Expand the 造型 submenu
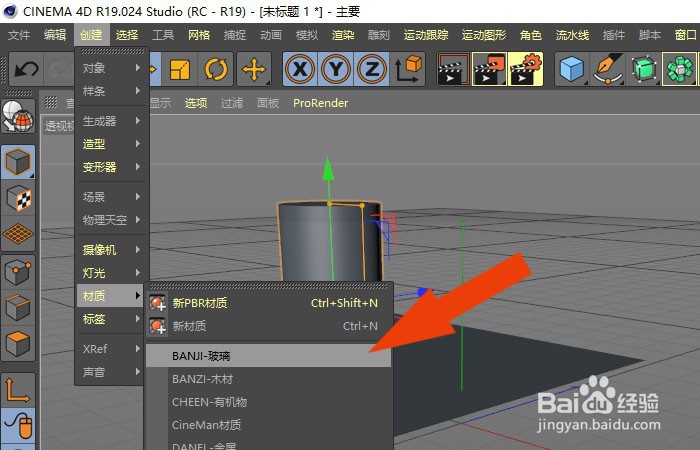Screen dimensions: 700x450 click(112, 144)
